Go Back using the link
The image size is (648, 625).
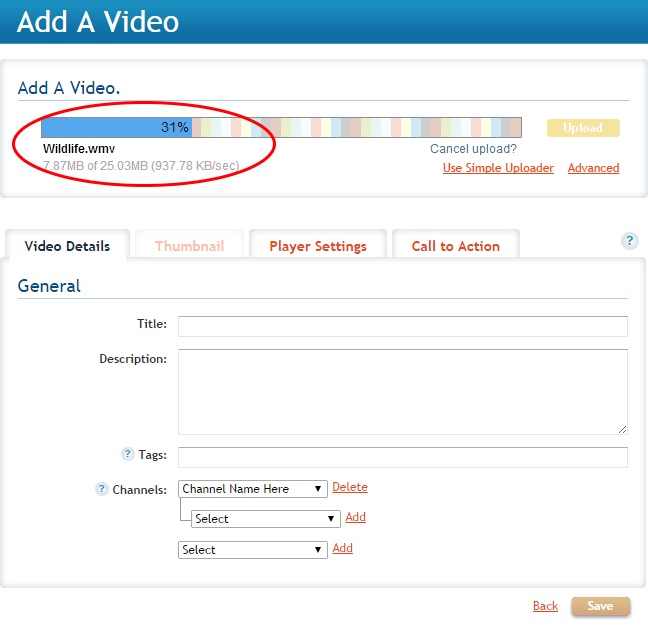[545, 606]
